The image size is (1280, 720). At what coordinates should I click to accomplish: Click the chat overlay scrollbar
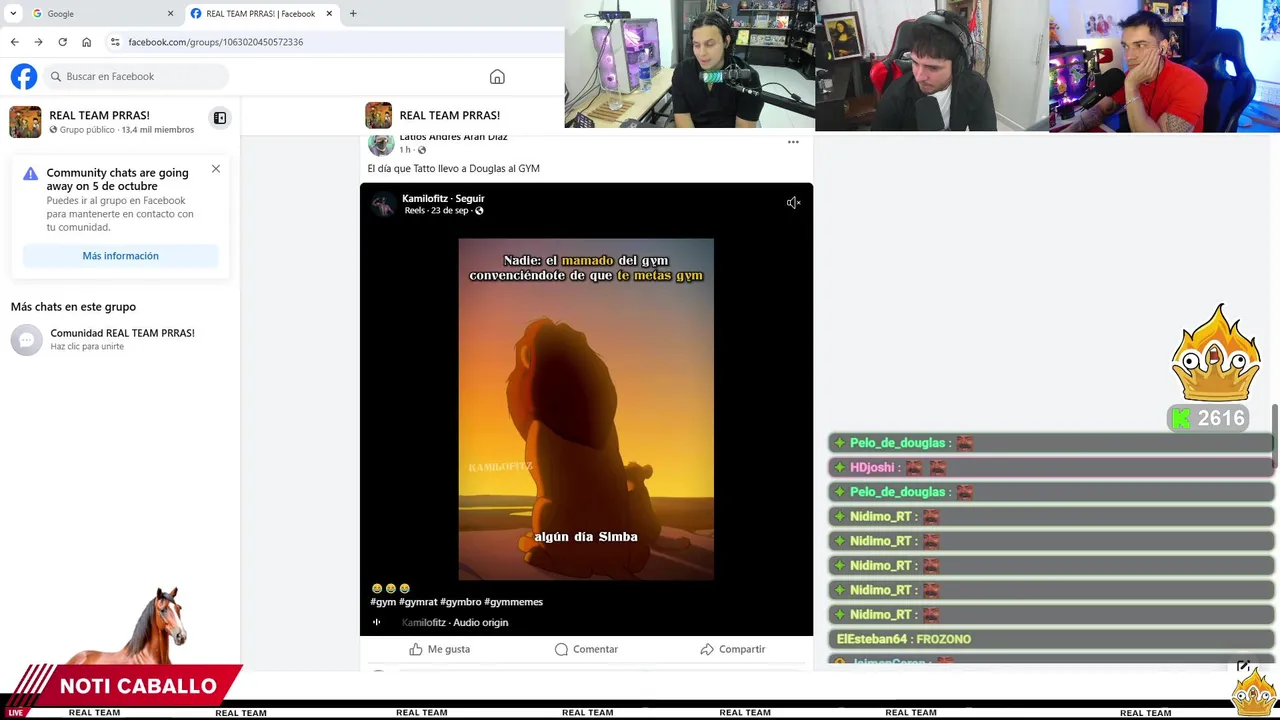[1275, 437]
